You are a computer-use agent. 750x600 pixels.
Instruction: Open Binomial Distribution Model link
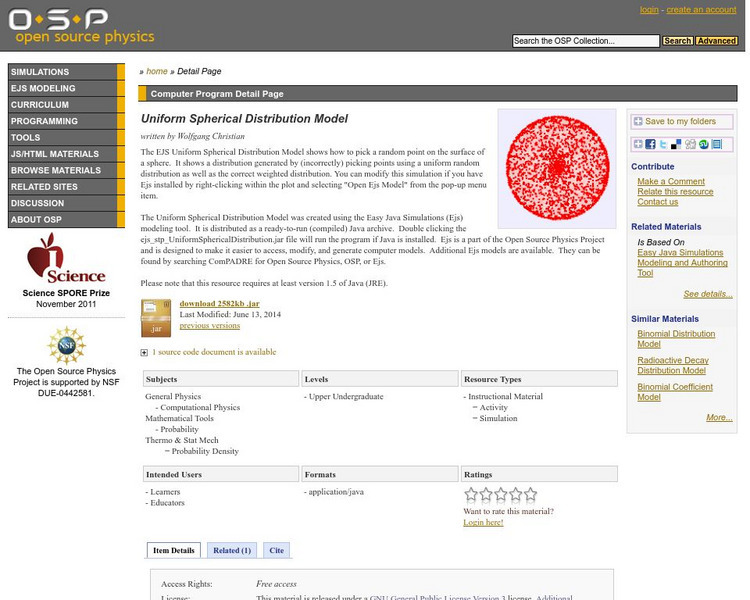676,339
